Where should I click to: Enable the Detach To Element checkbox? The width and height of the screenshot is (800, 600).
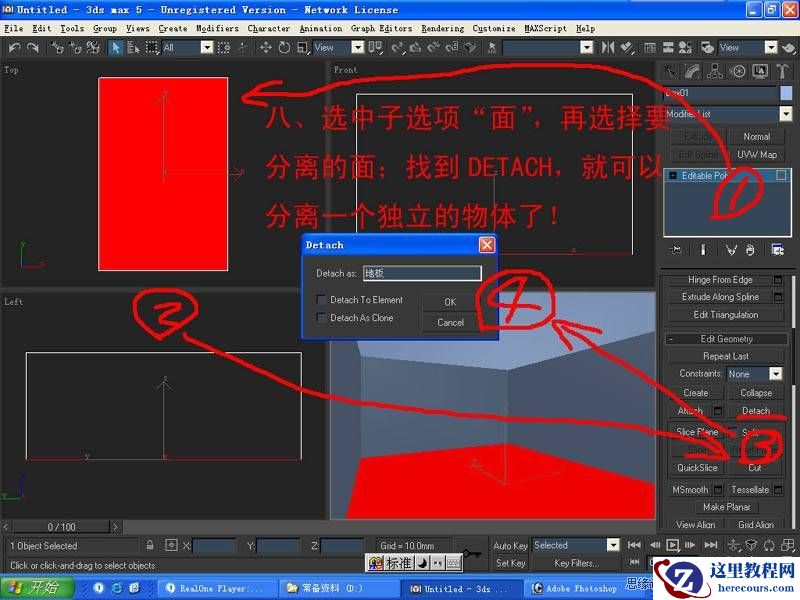320,299
